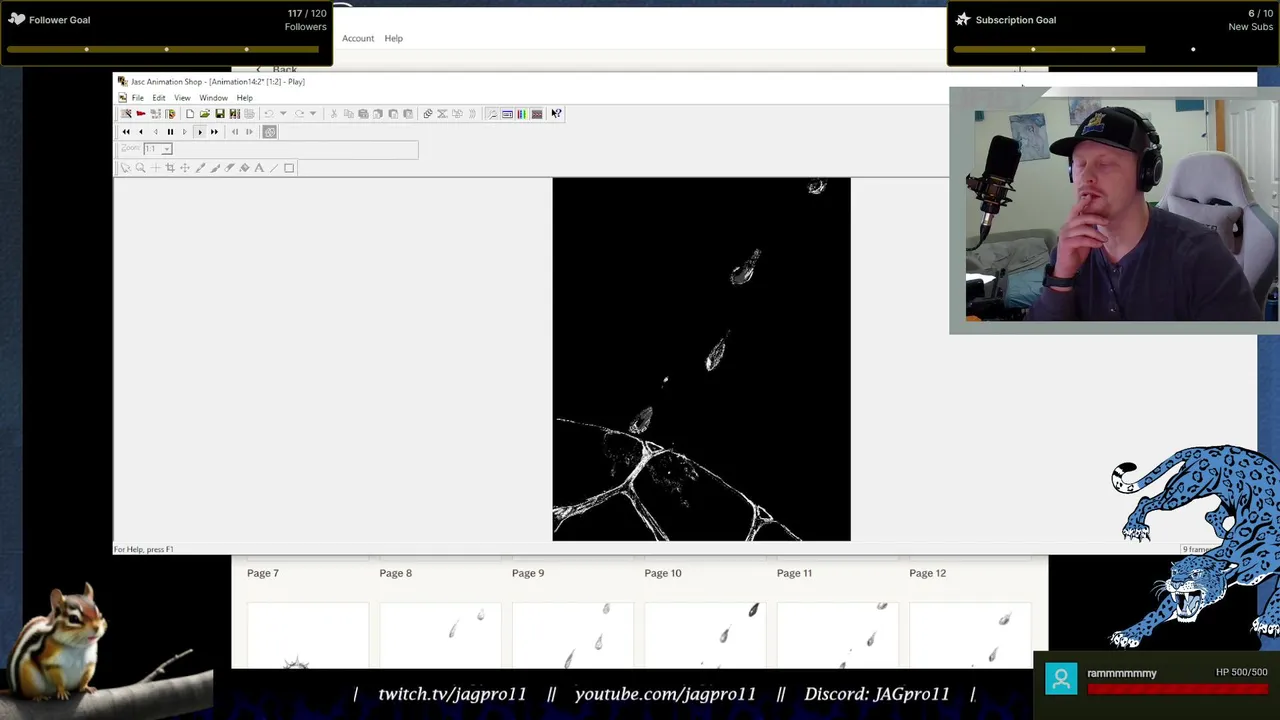
Task: Click the View Animation magnifier filmstrip icon
Action: (x=492, y=114)
